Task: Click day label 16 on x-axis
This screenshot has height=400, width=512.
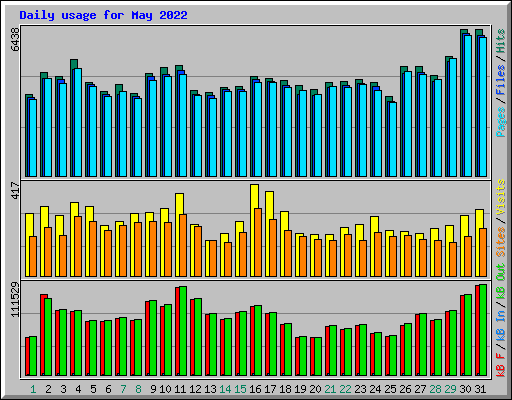Action: click(255, 389)
